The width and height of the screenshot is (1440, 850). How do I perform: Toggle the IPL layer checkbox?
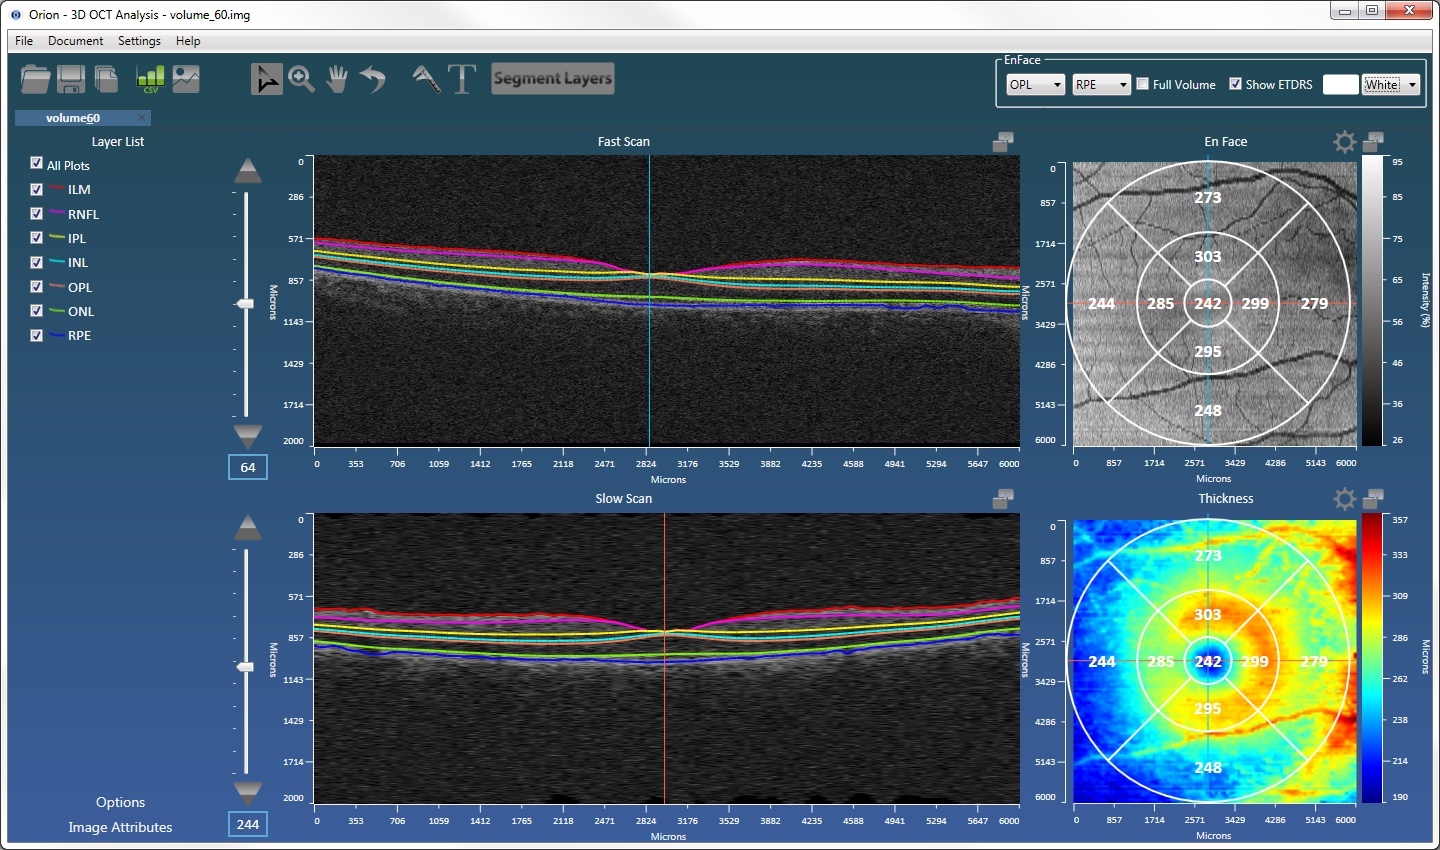tap(37, 238)
